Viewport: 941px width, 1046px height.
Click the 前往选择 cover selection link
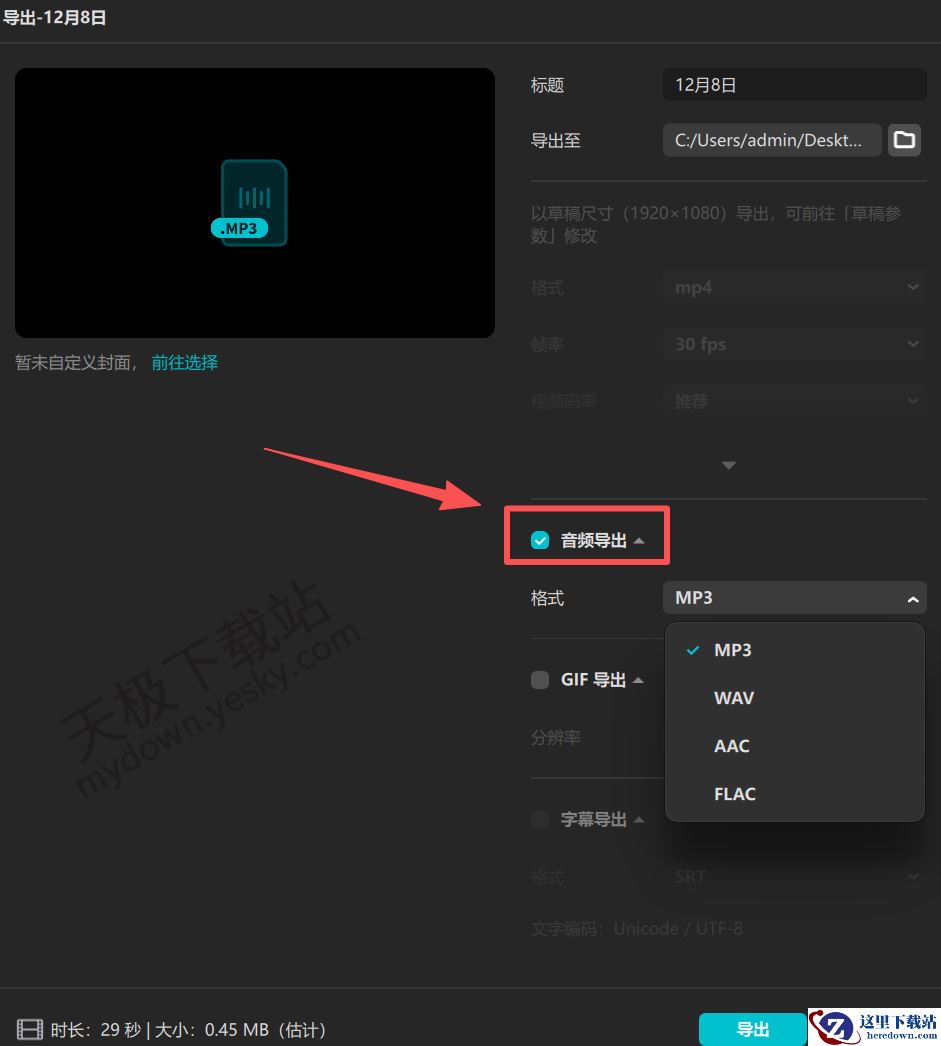point(184,362)
